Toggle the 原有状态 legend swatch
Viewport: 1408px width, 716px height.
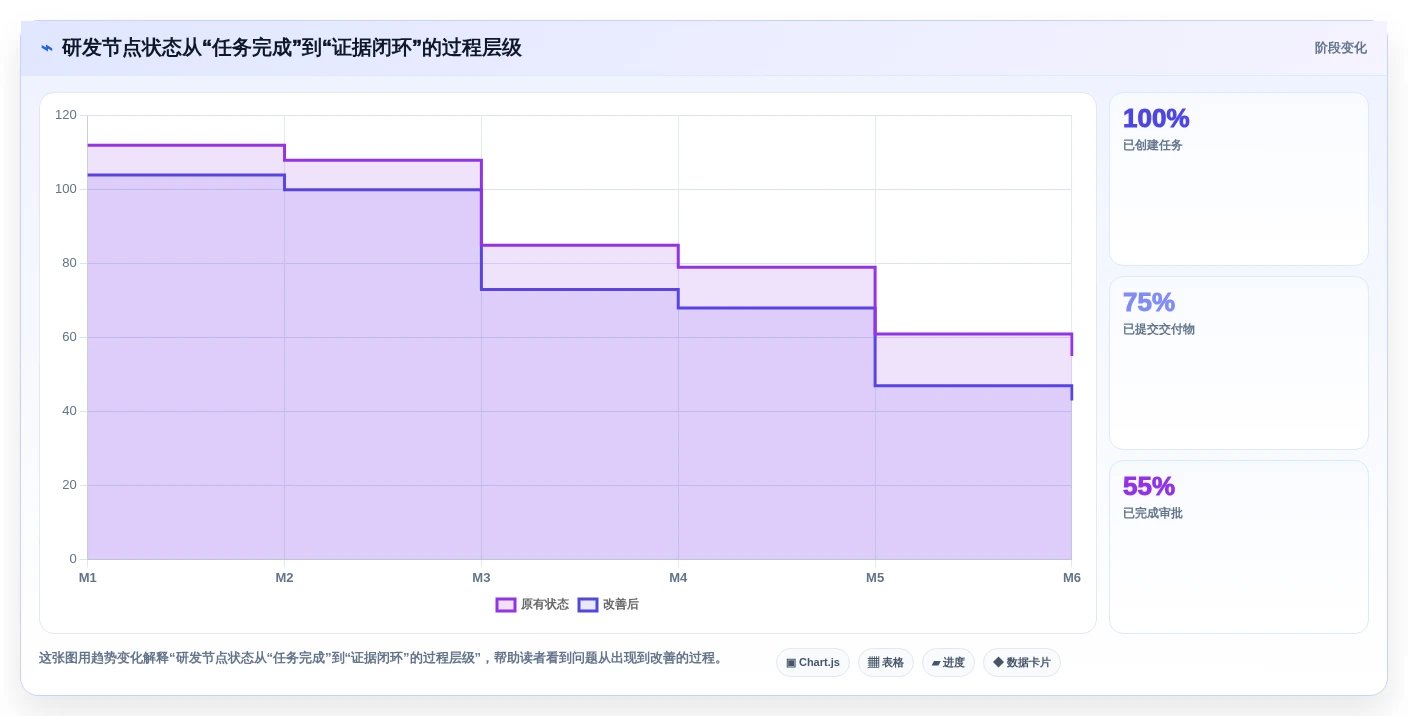tap(506, 605)
